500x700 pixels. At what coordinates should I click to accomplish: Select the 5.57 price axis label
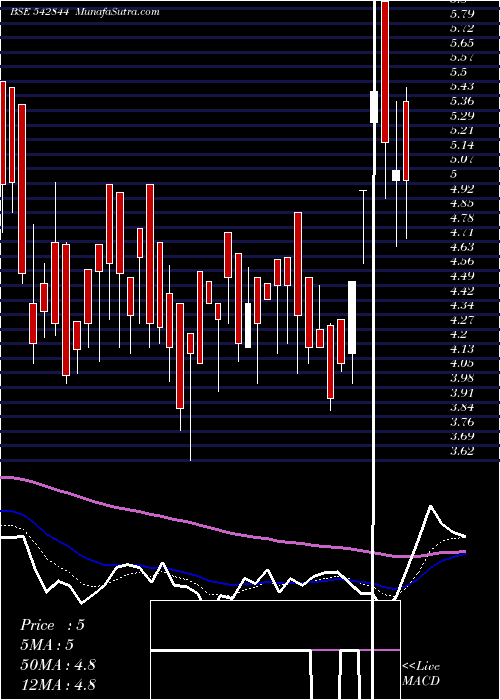[x=462, y=58]
